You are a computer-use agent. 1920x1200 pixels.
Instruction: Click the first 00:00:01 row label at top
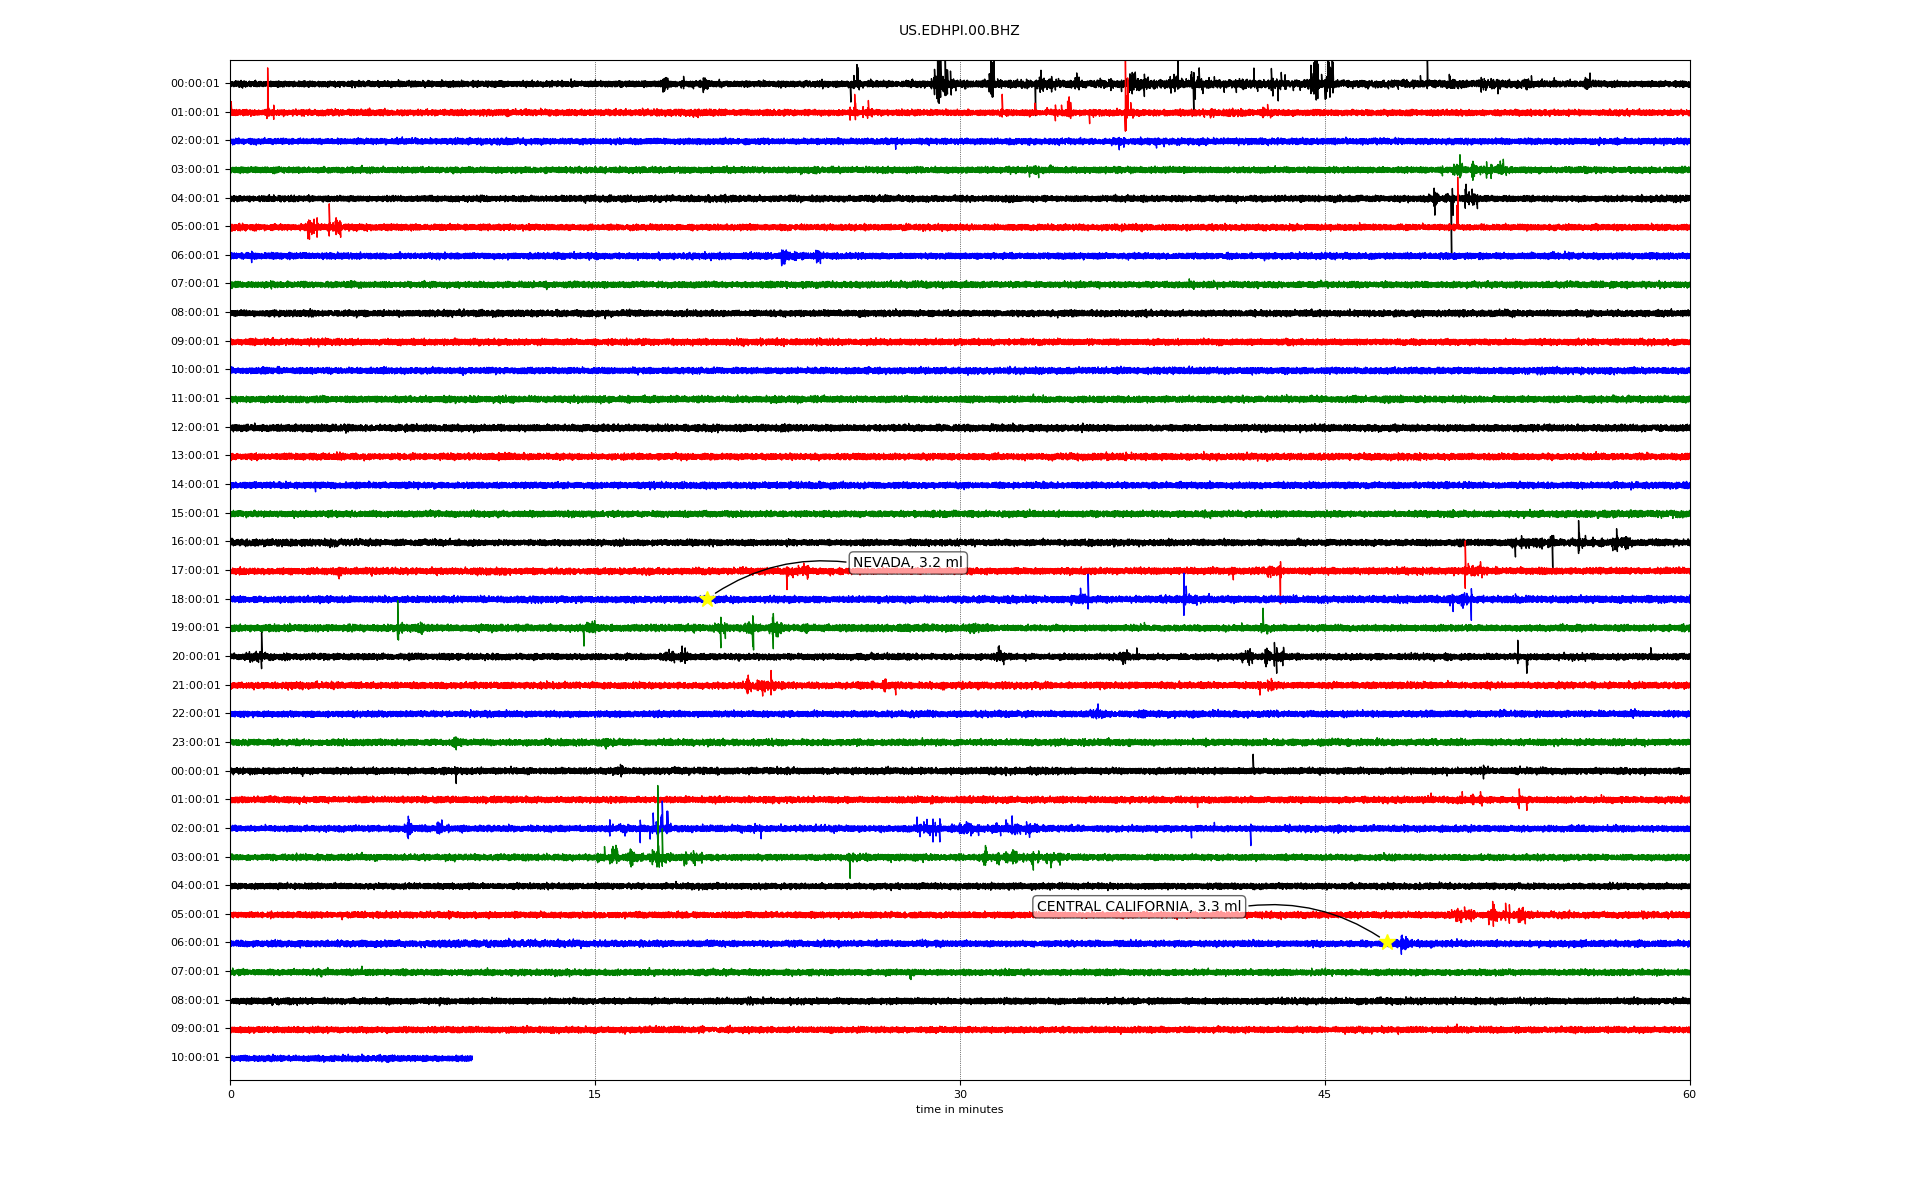[x=195, y=84]
